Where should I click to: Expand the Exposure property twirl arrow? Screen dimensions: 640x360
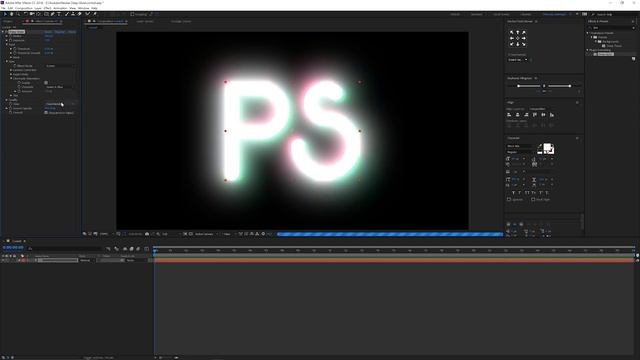tap(7, 40)
